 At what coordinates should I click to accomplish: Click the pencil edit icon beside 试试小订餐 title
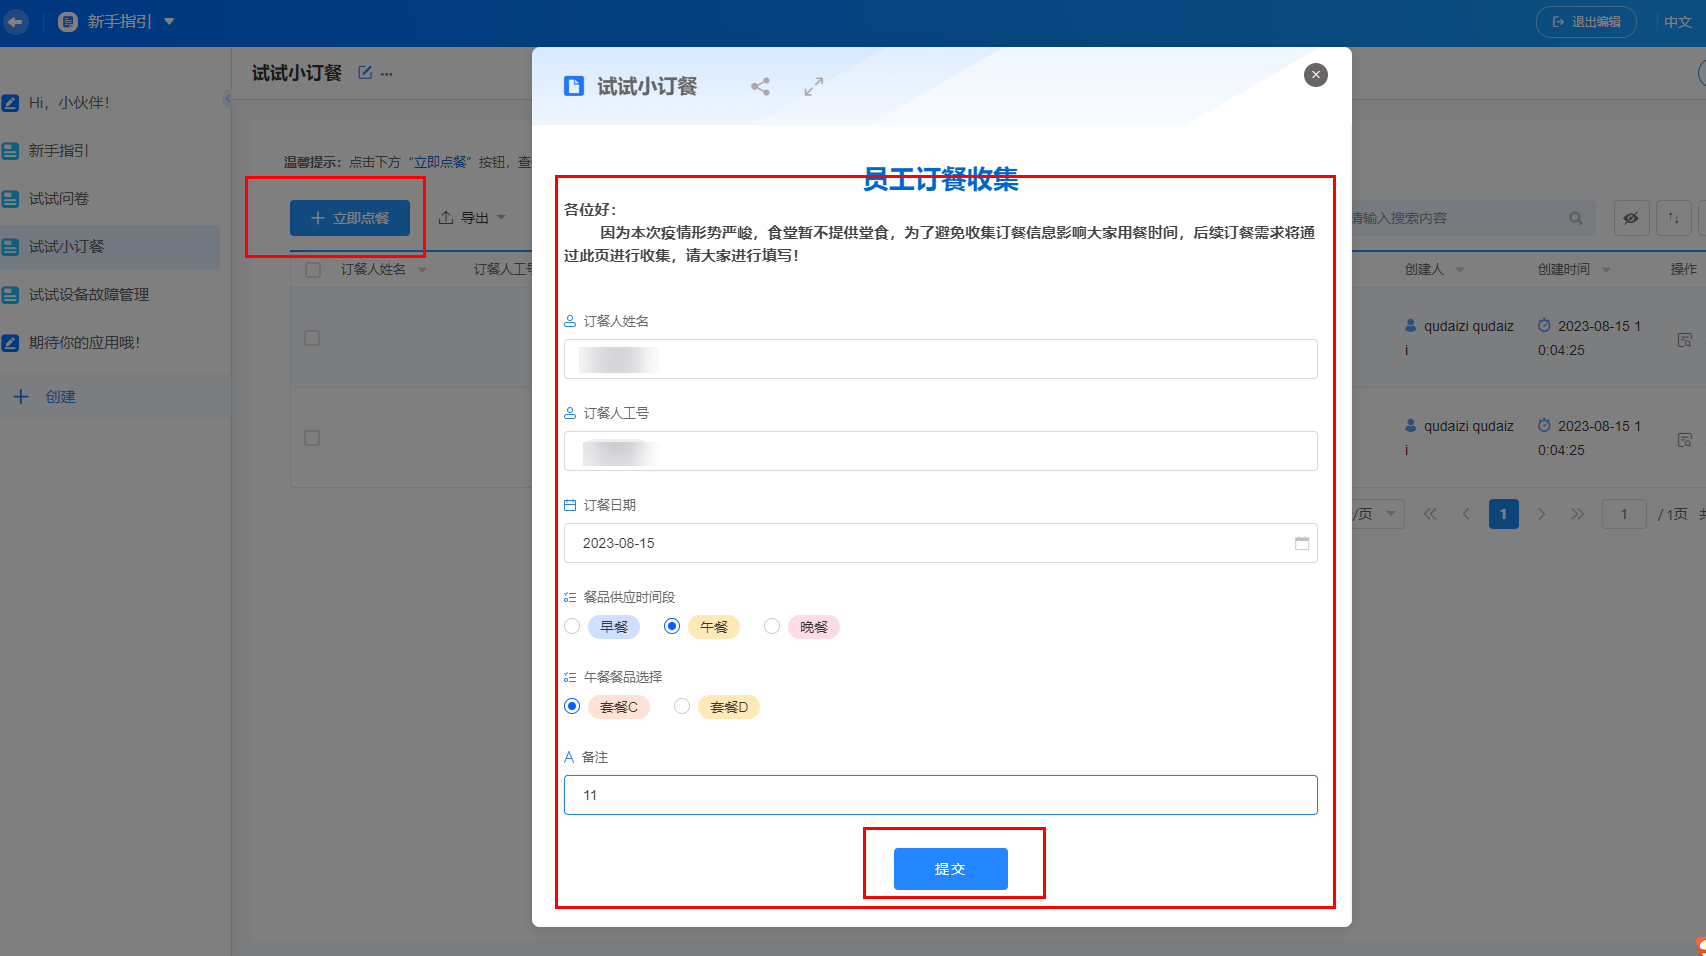pos(364,71)
